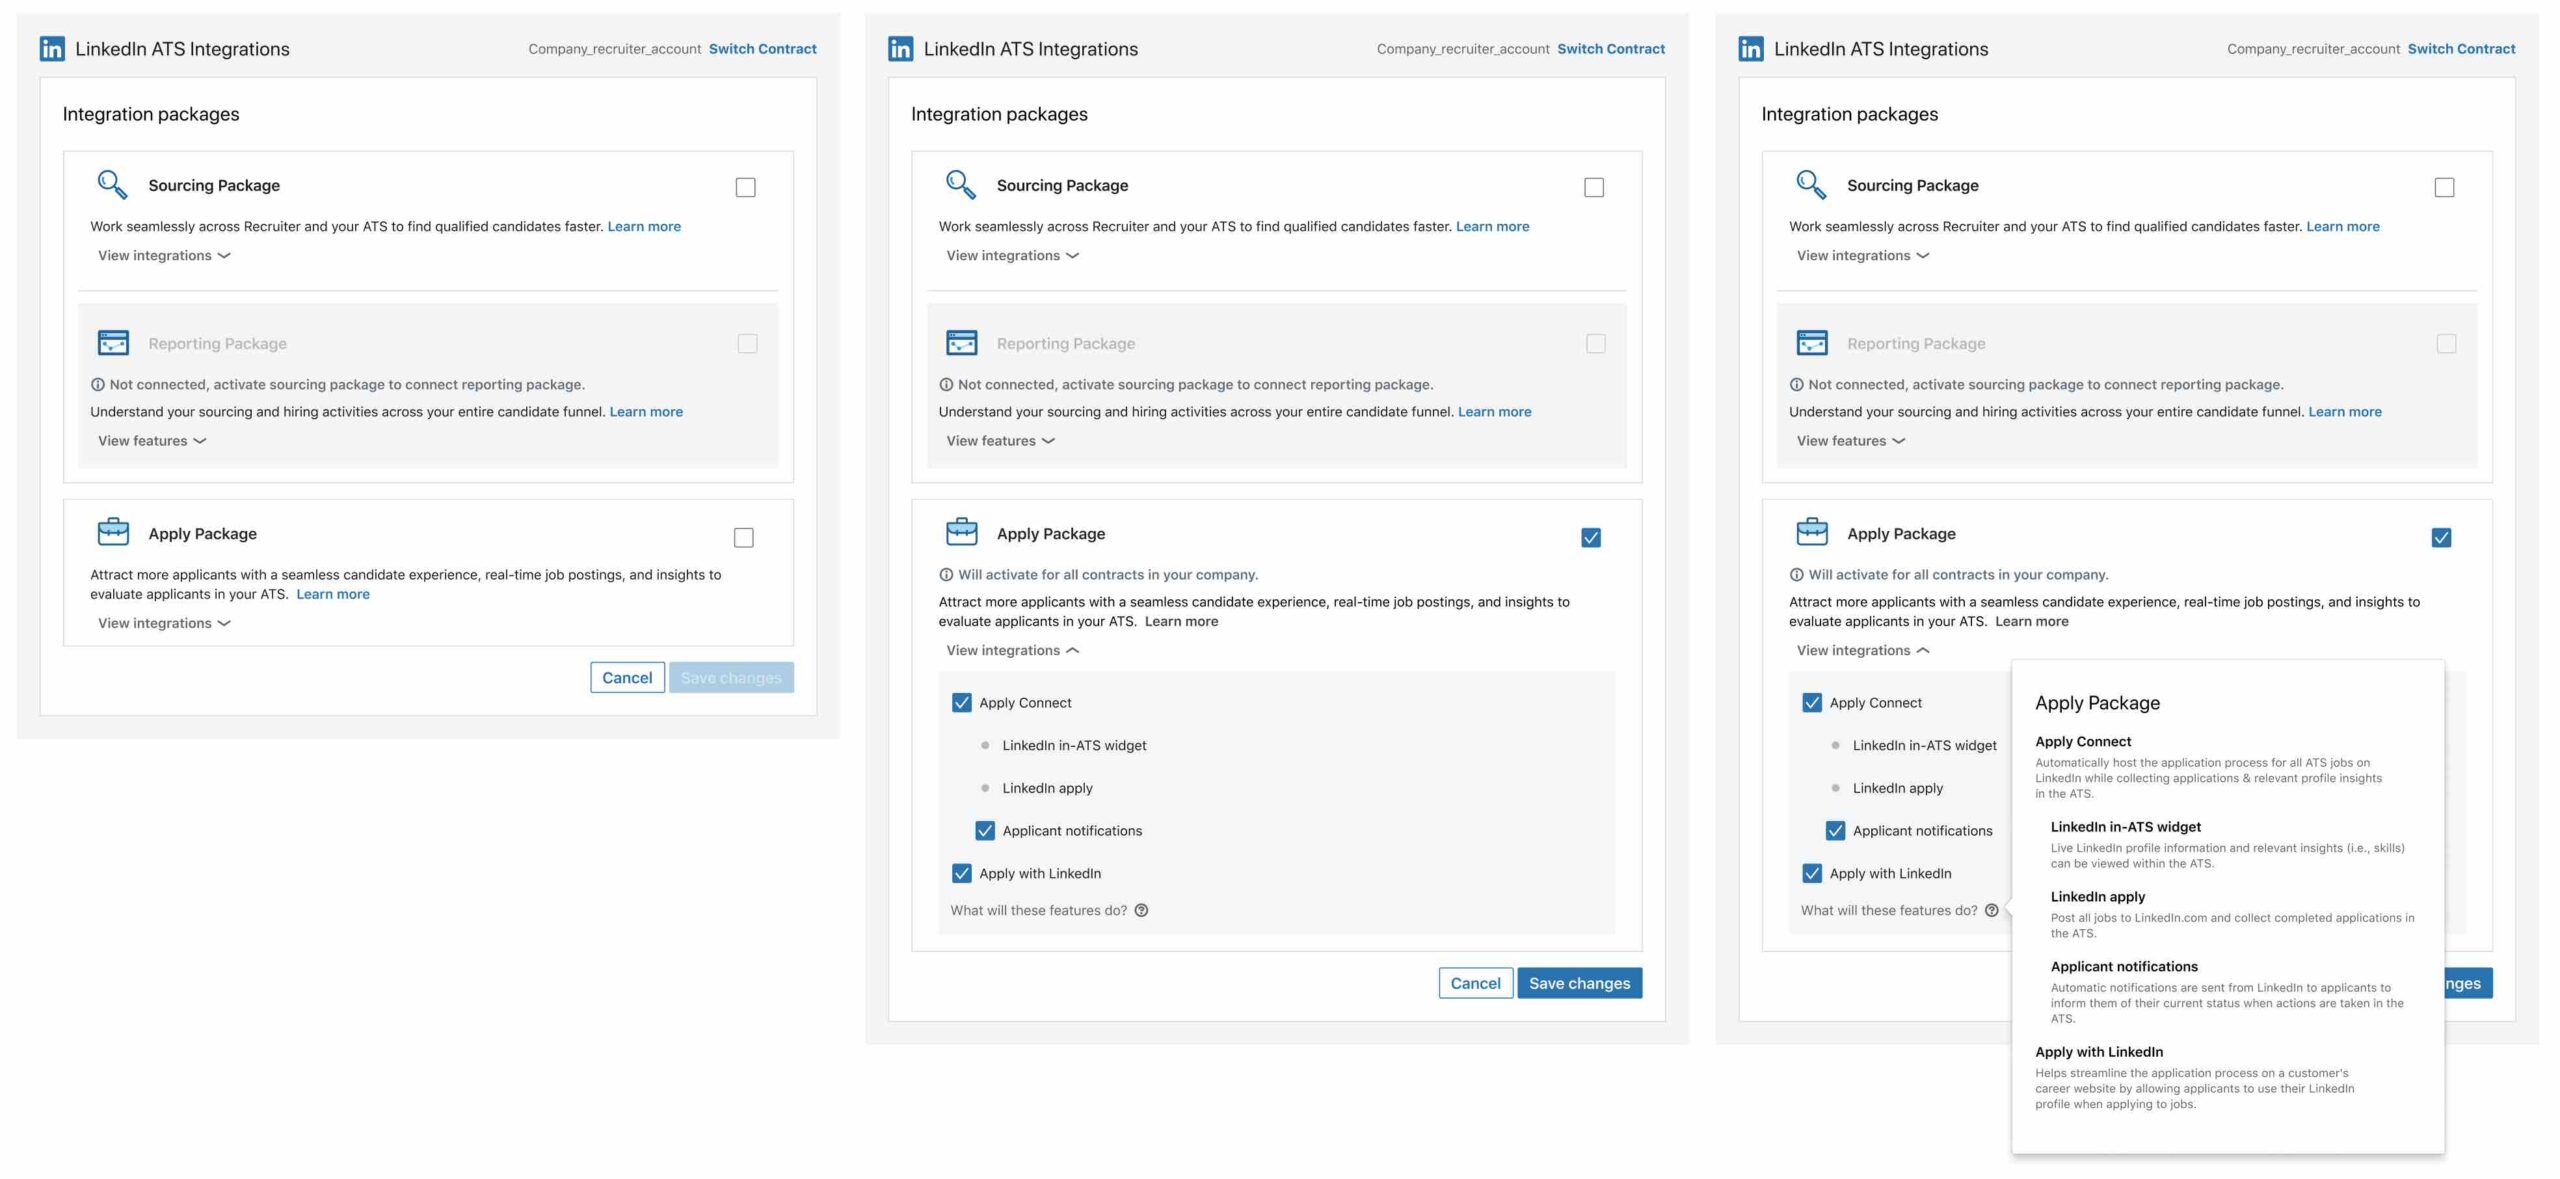
Task: Click 'Applicant notifications' heading in tooltip popup
Action: pos(2124,967)
